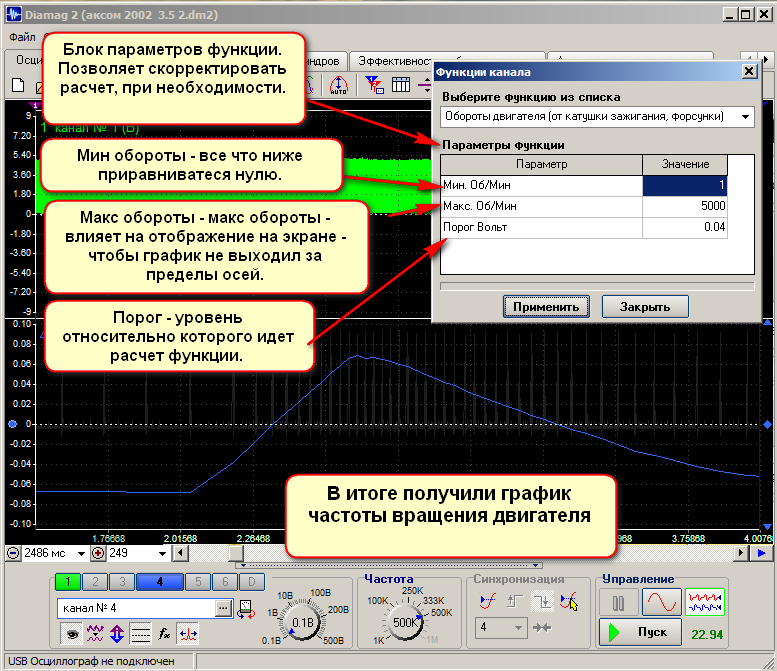The height and width of the screenshot is (671, 777).
Task: Select the red sine wave mode
Action: point(662,603)
